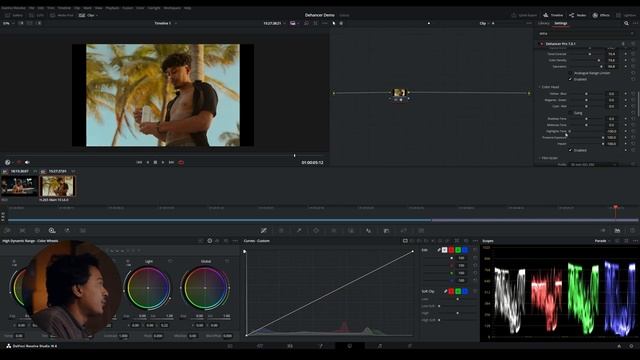Open the RGB Mixer palette
Image resolution: width=640 pixels, height=360 pixels.
(x=67, y=231)
